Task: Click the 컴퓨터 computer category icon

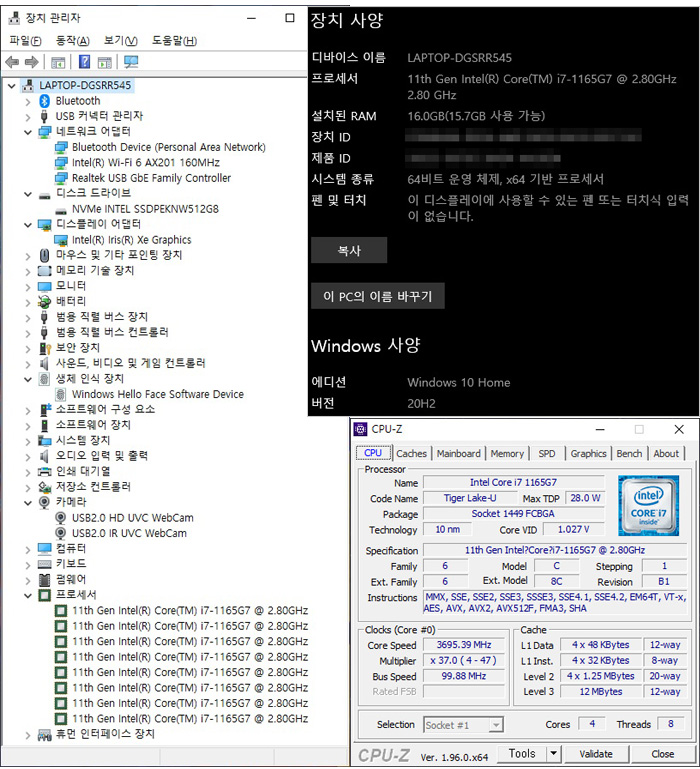Action: pyautogui.click(x=45, y=548)
